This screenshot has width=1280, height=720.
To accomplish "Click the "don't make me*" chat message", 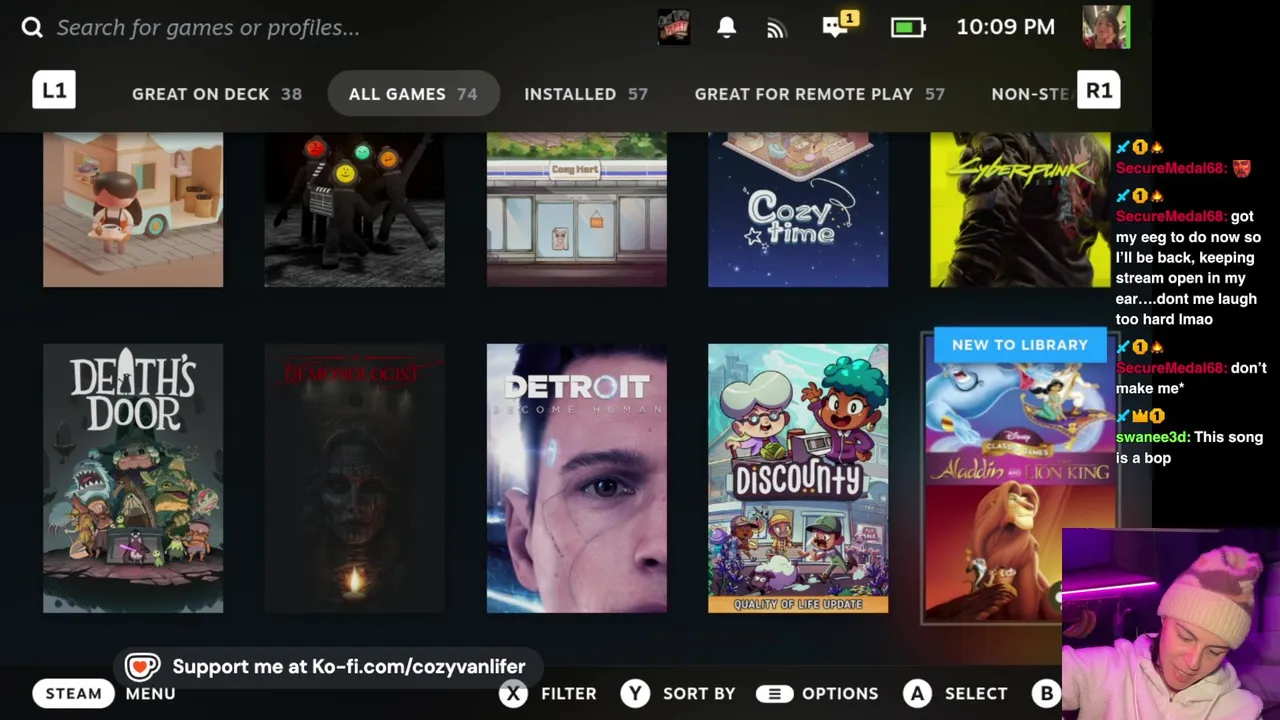I will (x=1190, y=378).
